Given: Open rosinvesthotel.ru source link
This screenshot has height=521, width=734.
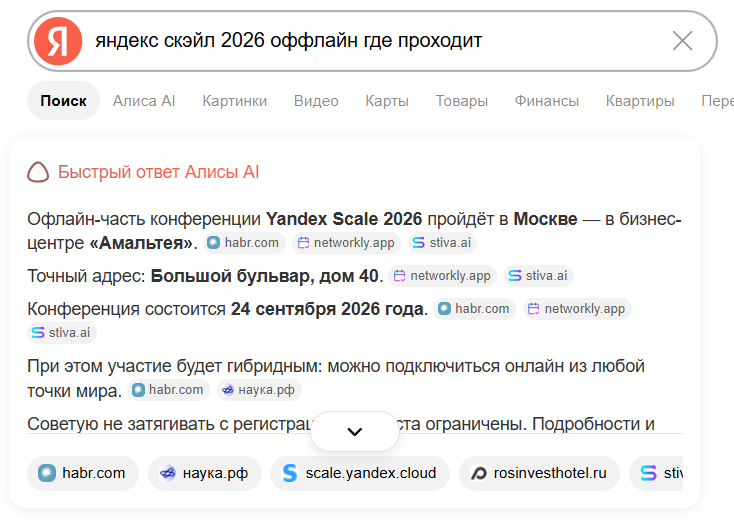Looking at the screenshot, I should 539,473.
